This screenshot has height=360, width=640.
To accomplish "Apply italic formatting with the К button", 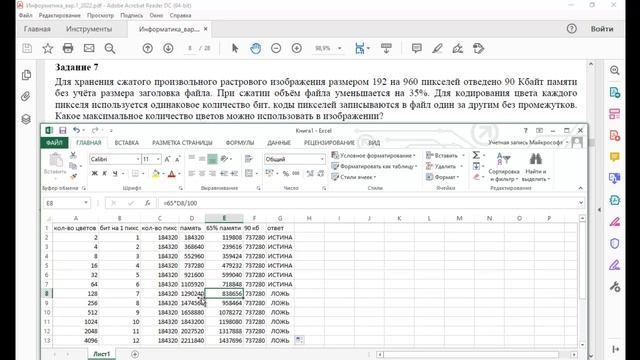I will point(105,174).
